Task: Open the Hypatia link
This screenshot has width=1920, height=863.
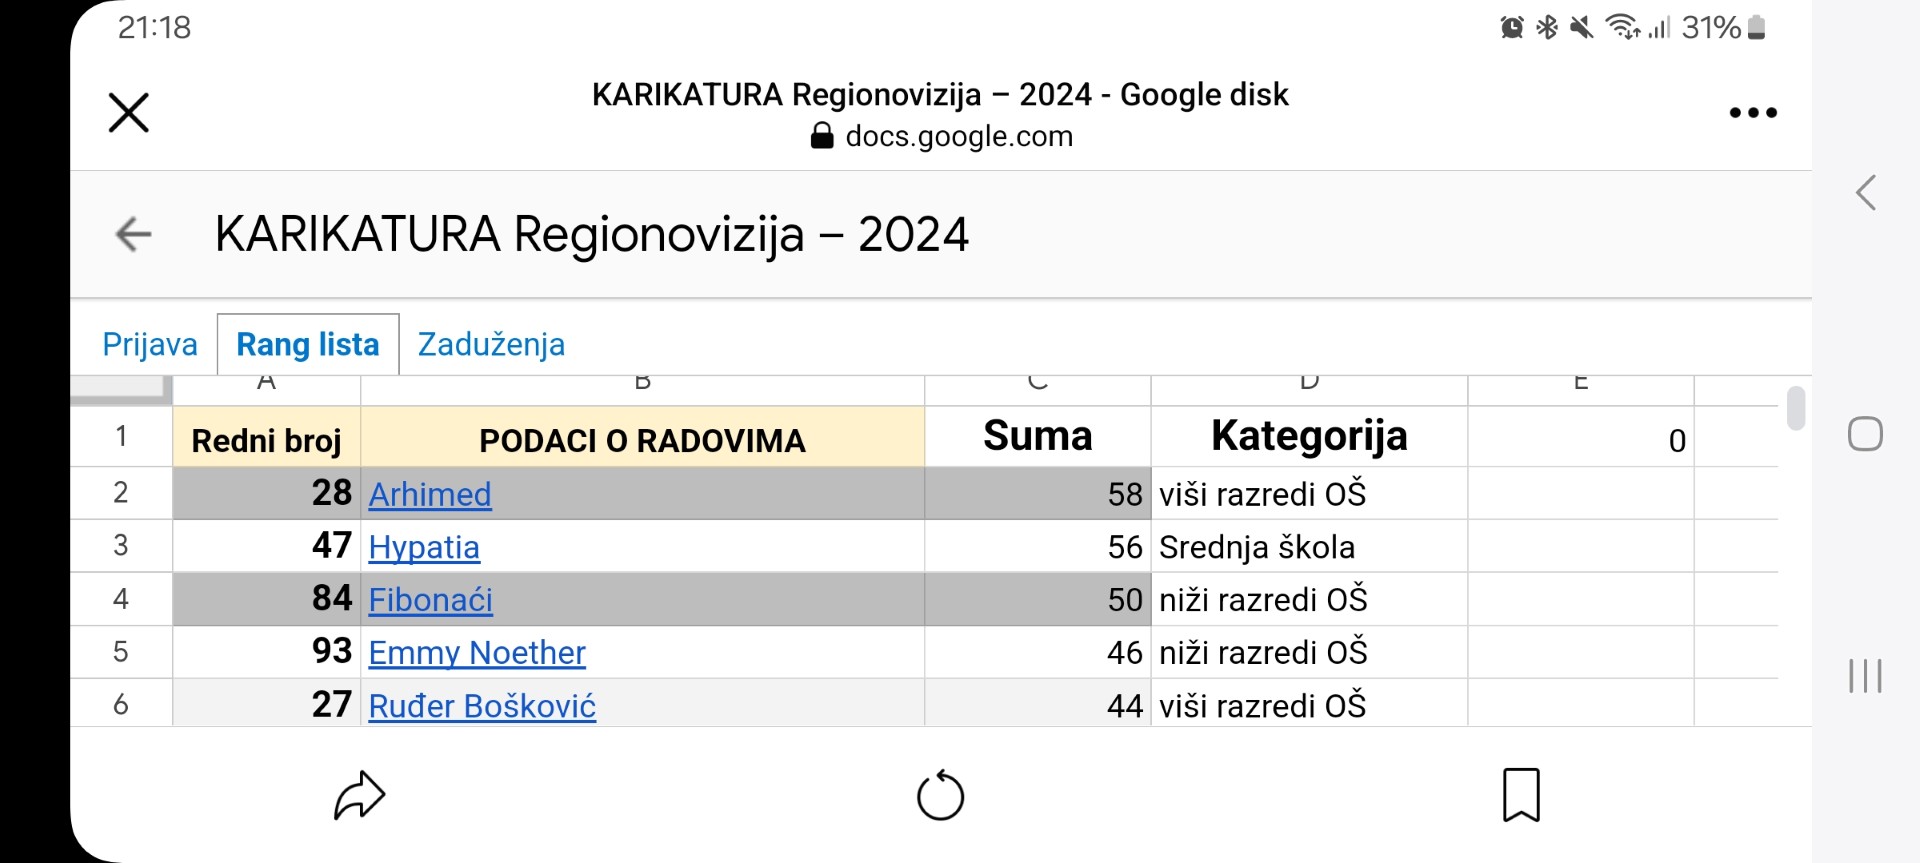Action: pos(424,547)
